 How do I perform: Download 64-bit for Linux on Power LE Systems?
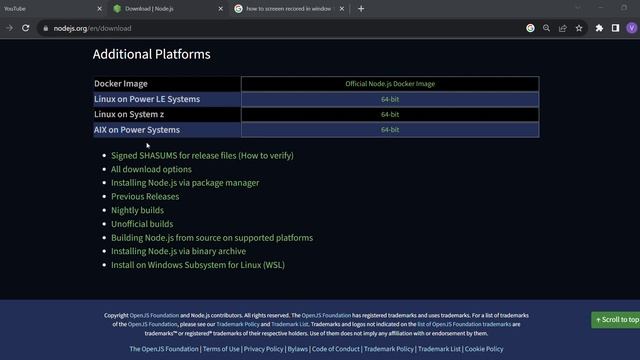390,99
